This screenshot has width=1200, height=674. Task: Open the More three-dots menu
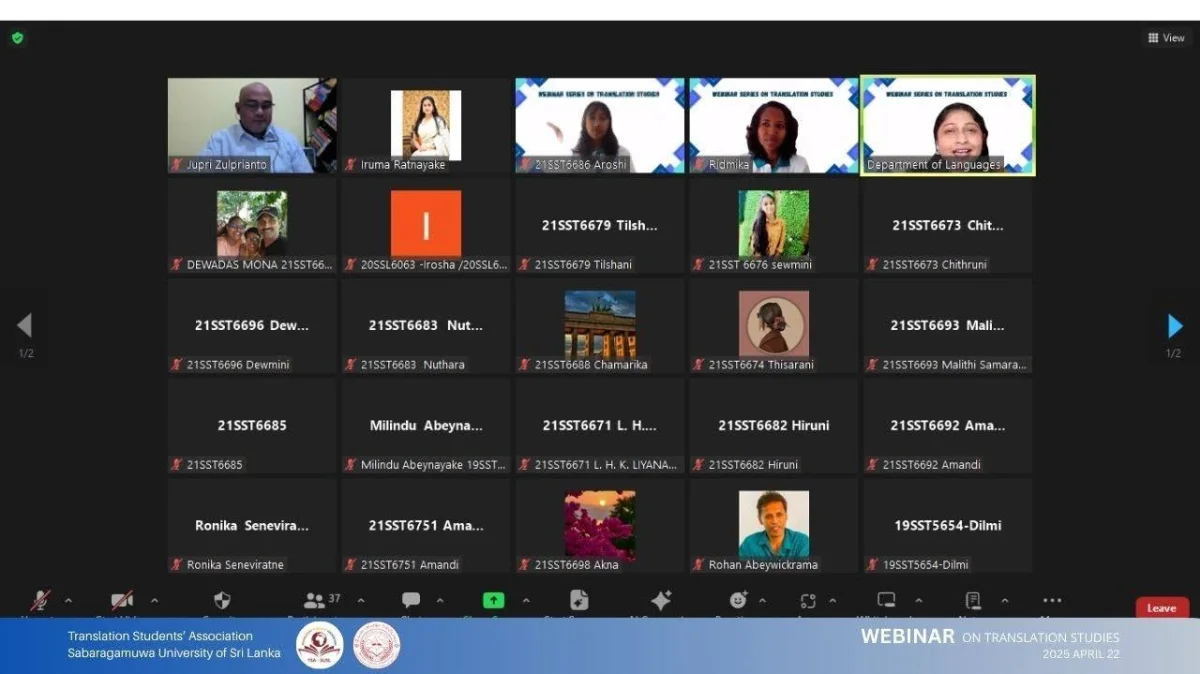pos(1052,600)
